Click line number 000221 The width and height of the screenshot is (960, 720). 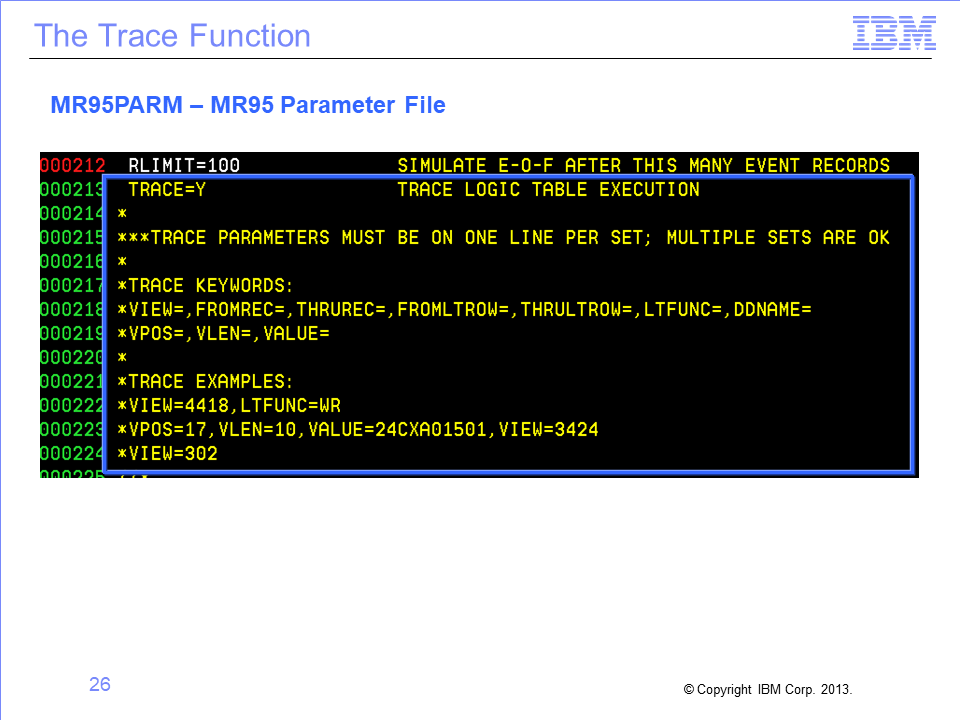coord(72,381)
